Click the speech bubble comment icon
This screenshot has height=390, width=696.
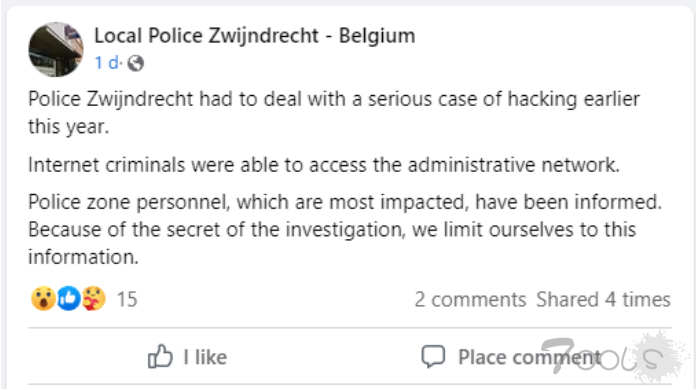click(x=433, y=357)
